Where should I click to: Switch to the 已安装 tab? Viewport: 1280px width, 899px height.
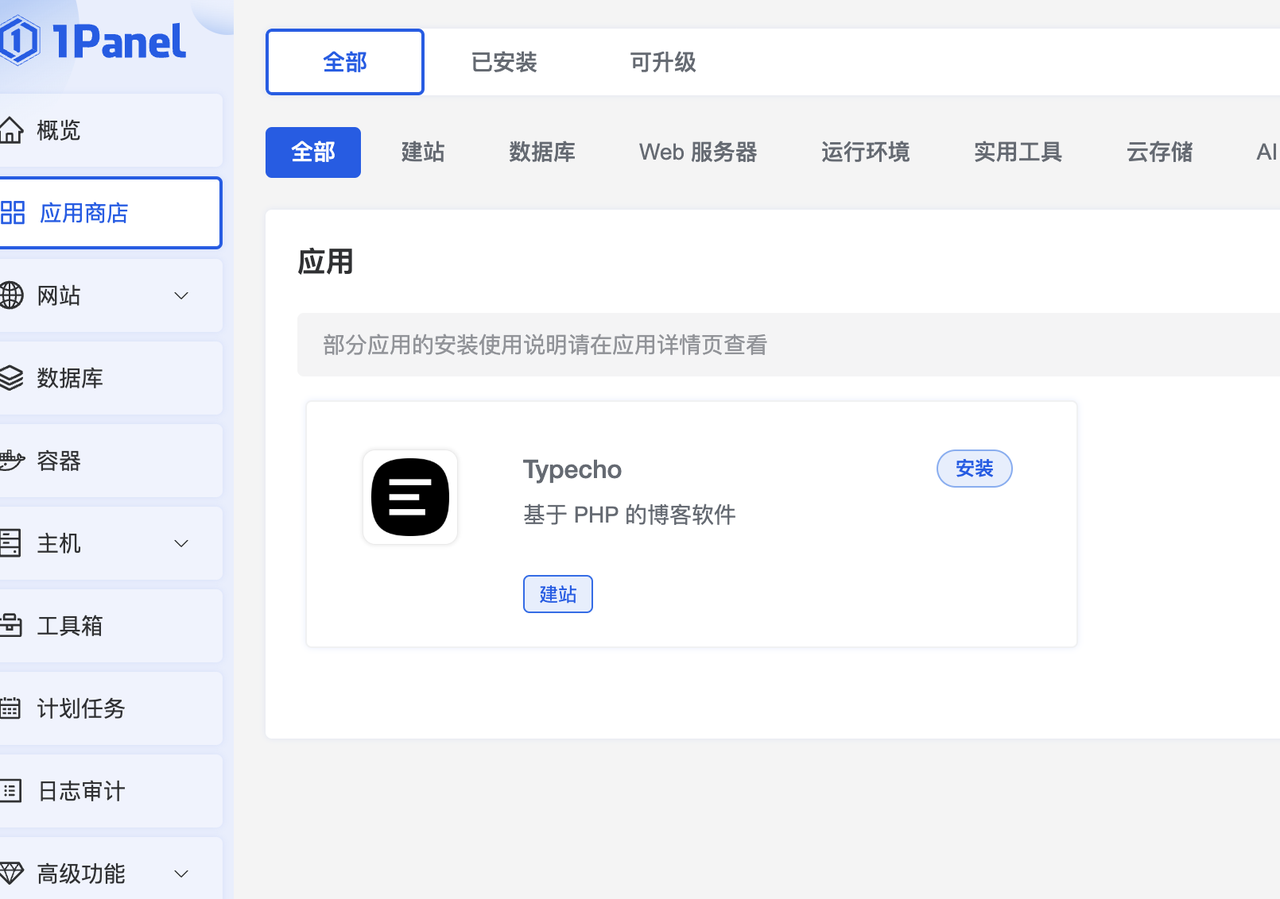[x=504, y=62]
